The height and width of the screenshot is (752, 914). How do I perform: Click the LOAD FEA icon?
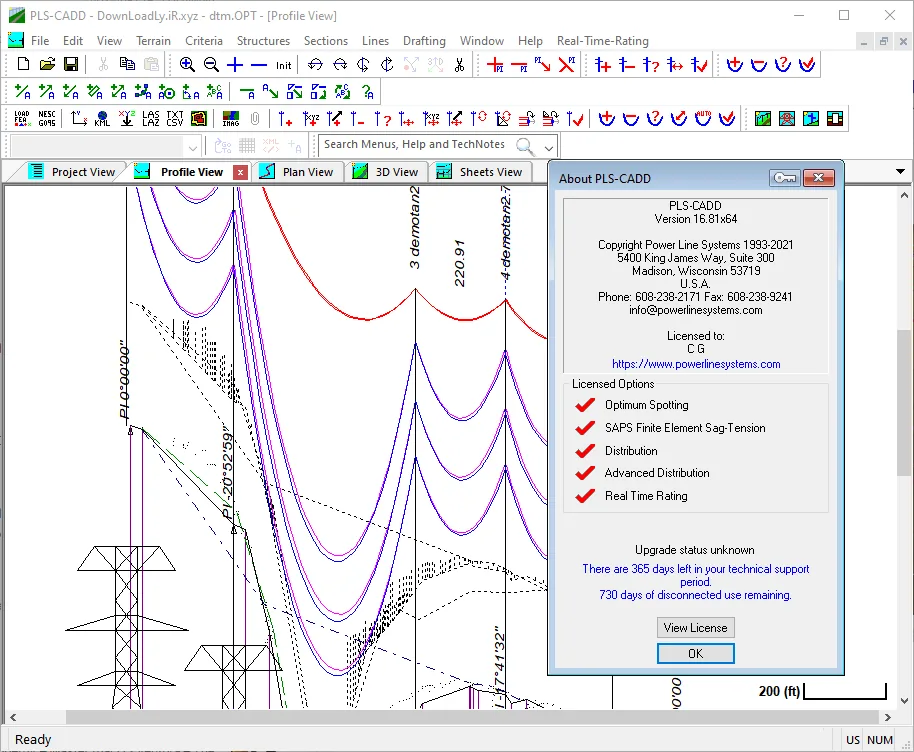22,118
